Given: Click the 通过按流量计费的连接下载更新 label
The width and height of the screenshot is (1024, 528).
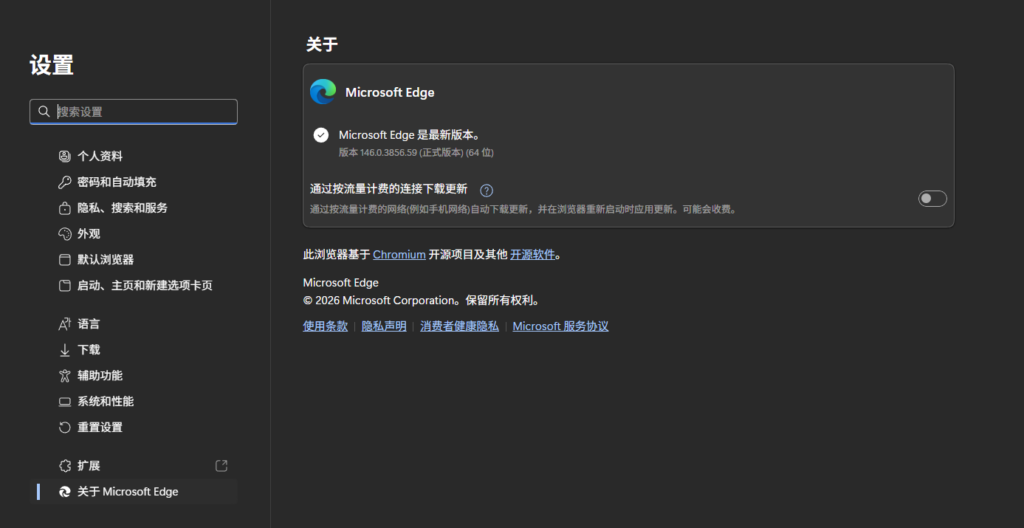Looking at the screenshot, I should (389, 190).
